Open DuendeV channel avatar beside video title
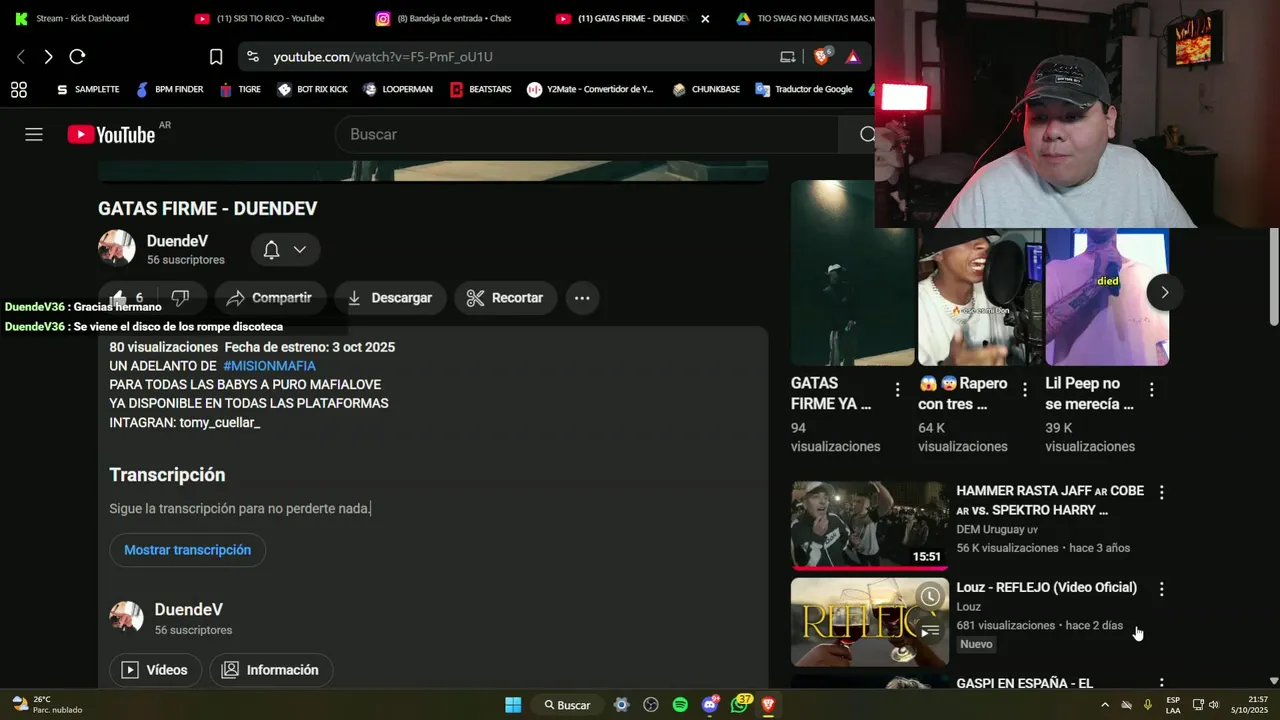Viewport: 1280px width, 720px height. point(116,249)
